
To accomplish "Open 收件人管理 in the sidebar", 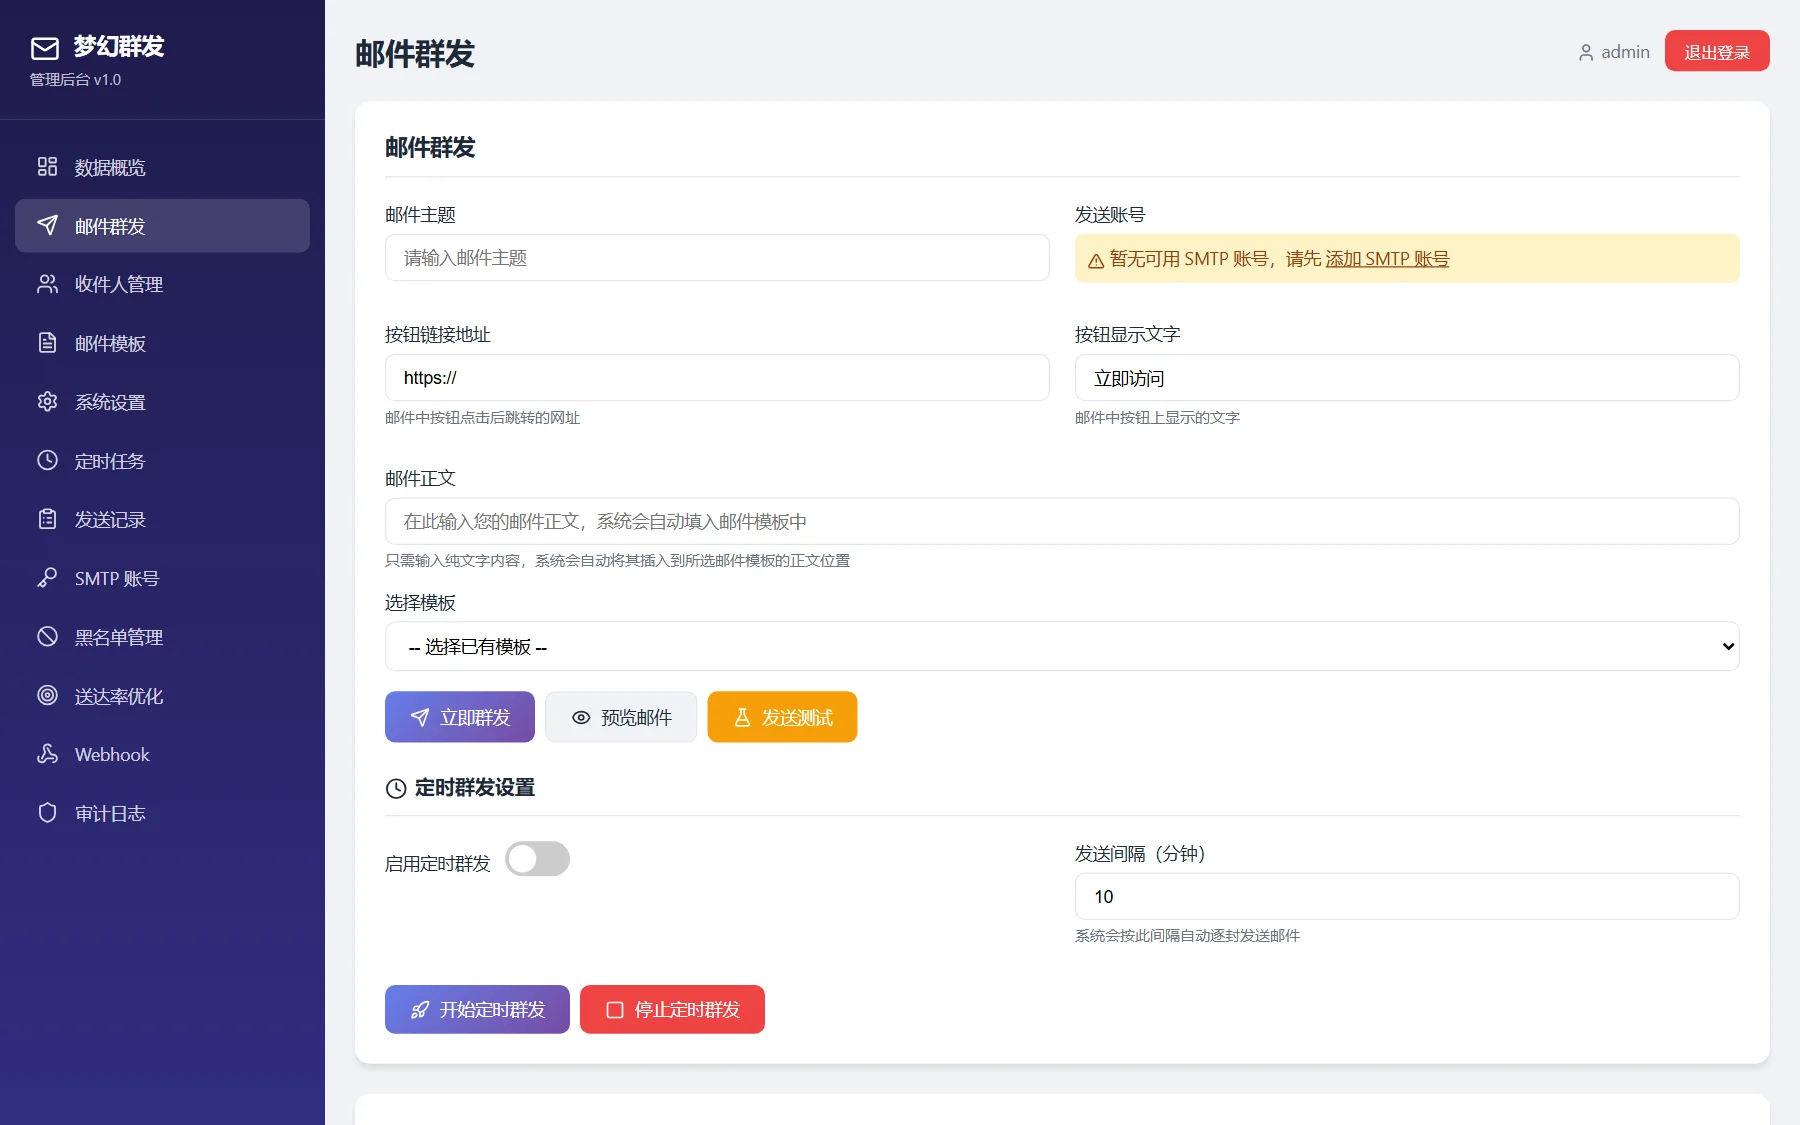I will pos(162,284).
